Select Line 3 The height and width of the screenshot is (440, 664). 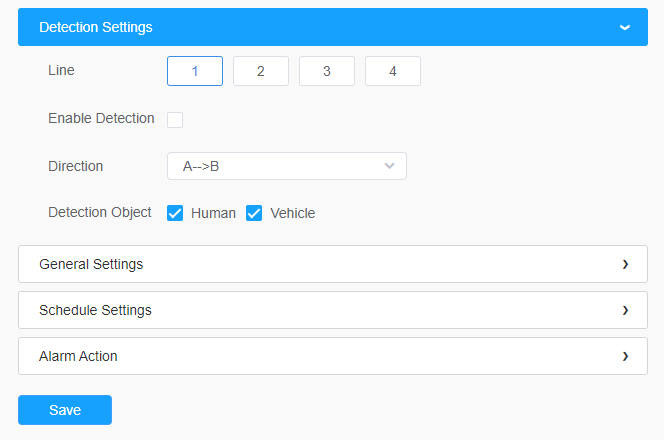327,71
